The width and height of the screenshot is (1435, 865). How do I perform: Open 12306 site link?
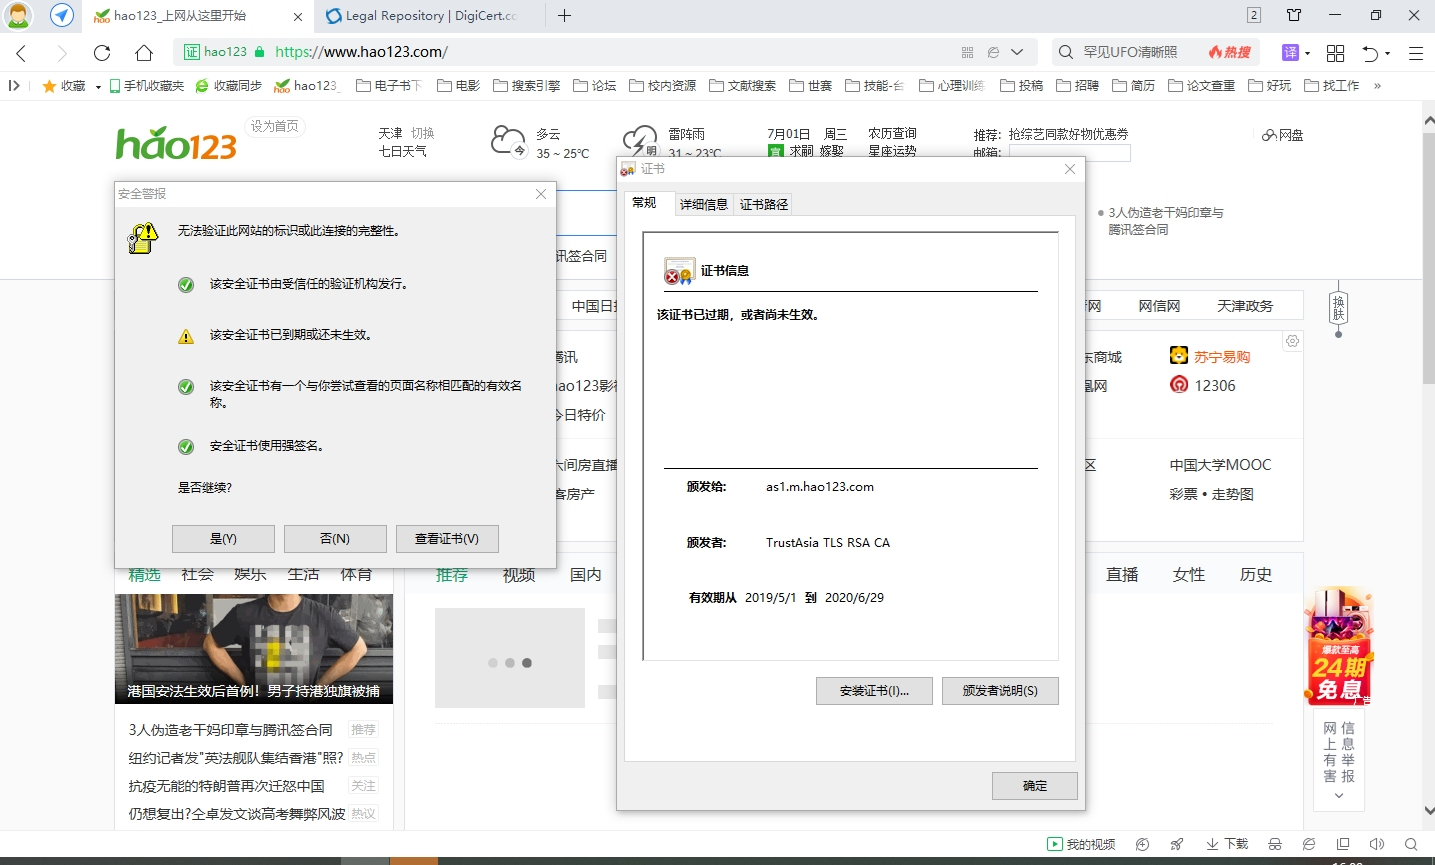click(x=1203, y=385)
